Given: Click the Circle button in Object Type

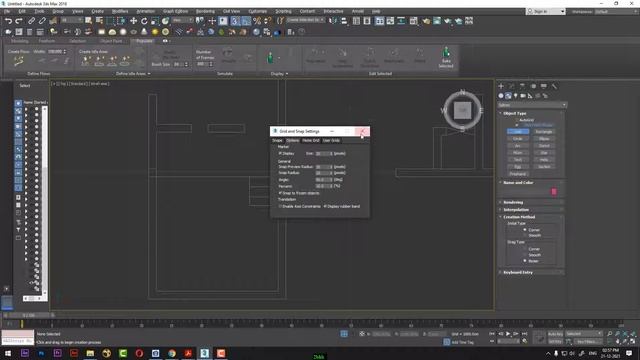Looking at the screenshot, I should [x=518, y=139].
